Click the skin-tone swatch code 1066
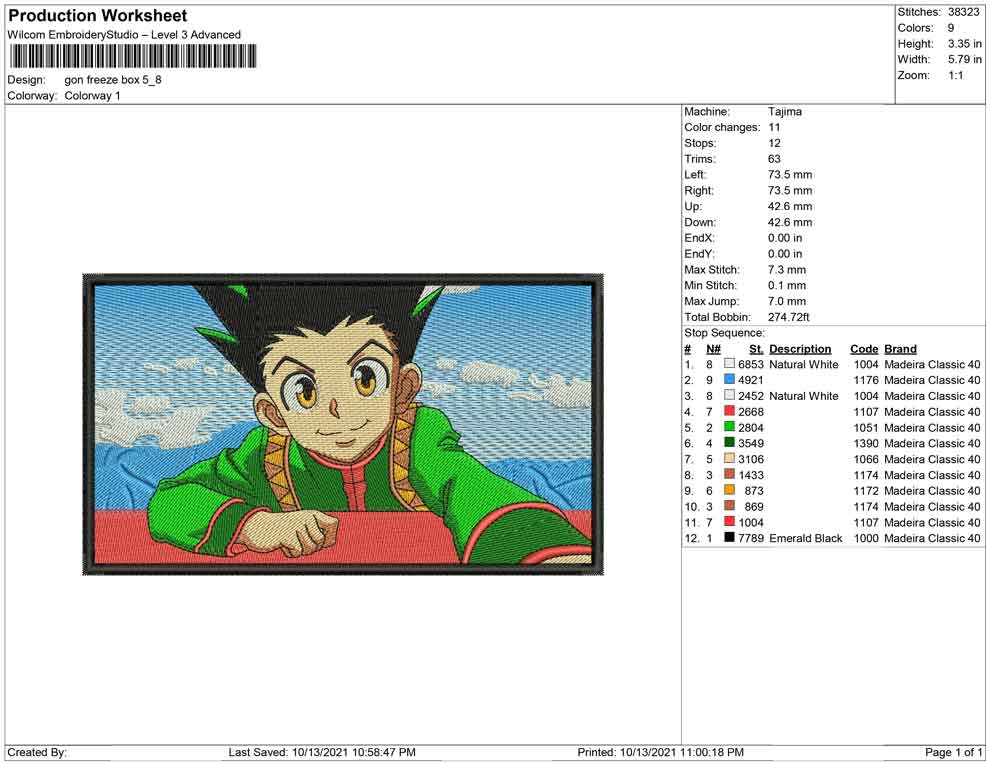990x762 pixels. tap(729, 458)
